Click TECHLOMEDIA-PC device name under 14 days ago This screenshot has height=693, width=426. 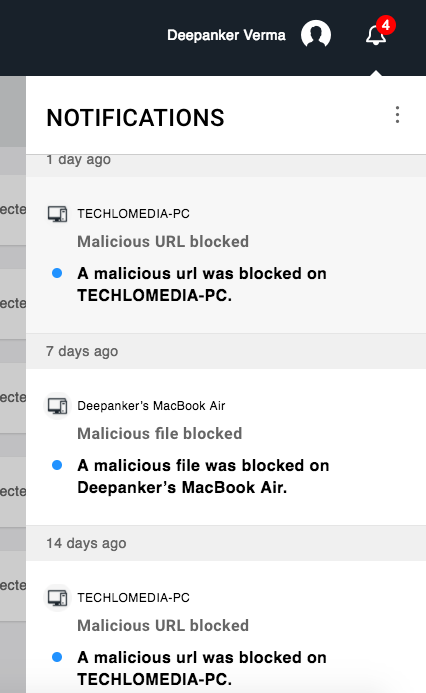click(133, 598)
